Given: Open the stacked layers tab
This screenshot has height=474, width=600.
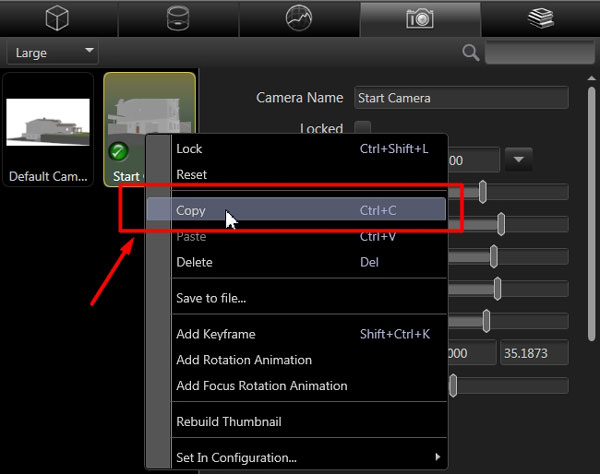Looking at the screenshot, I should coord(540,18).
